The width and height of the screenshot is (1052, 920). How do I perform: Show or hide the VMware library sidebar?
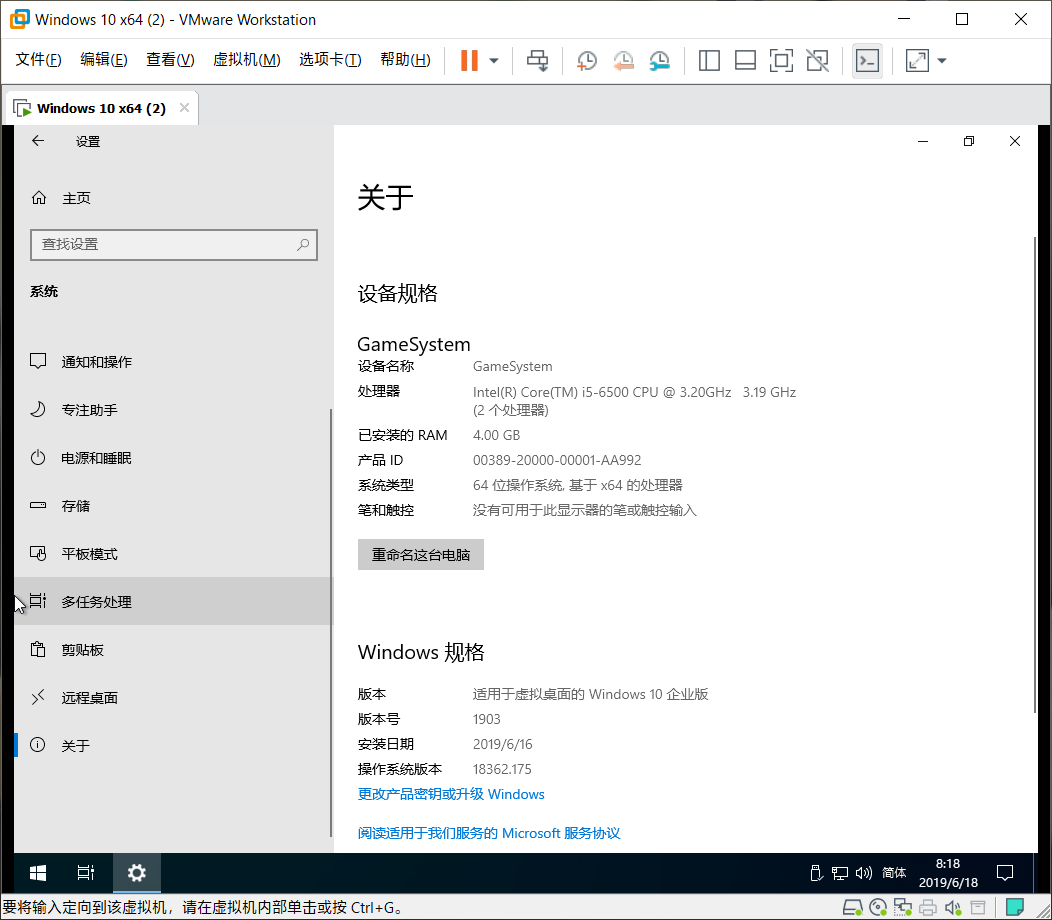(x=709, y=60)
